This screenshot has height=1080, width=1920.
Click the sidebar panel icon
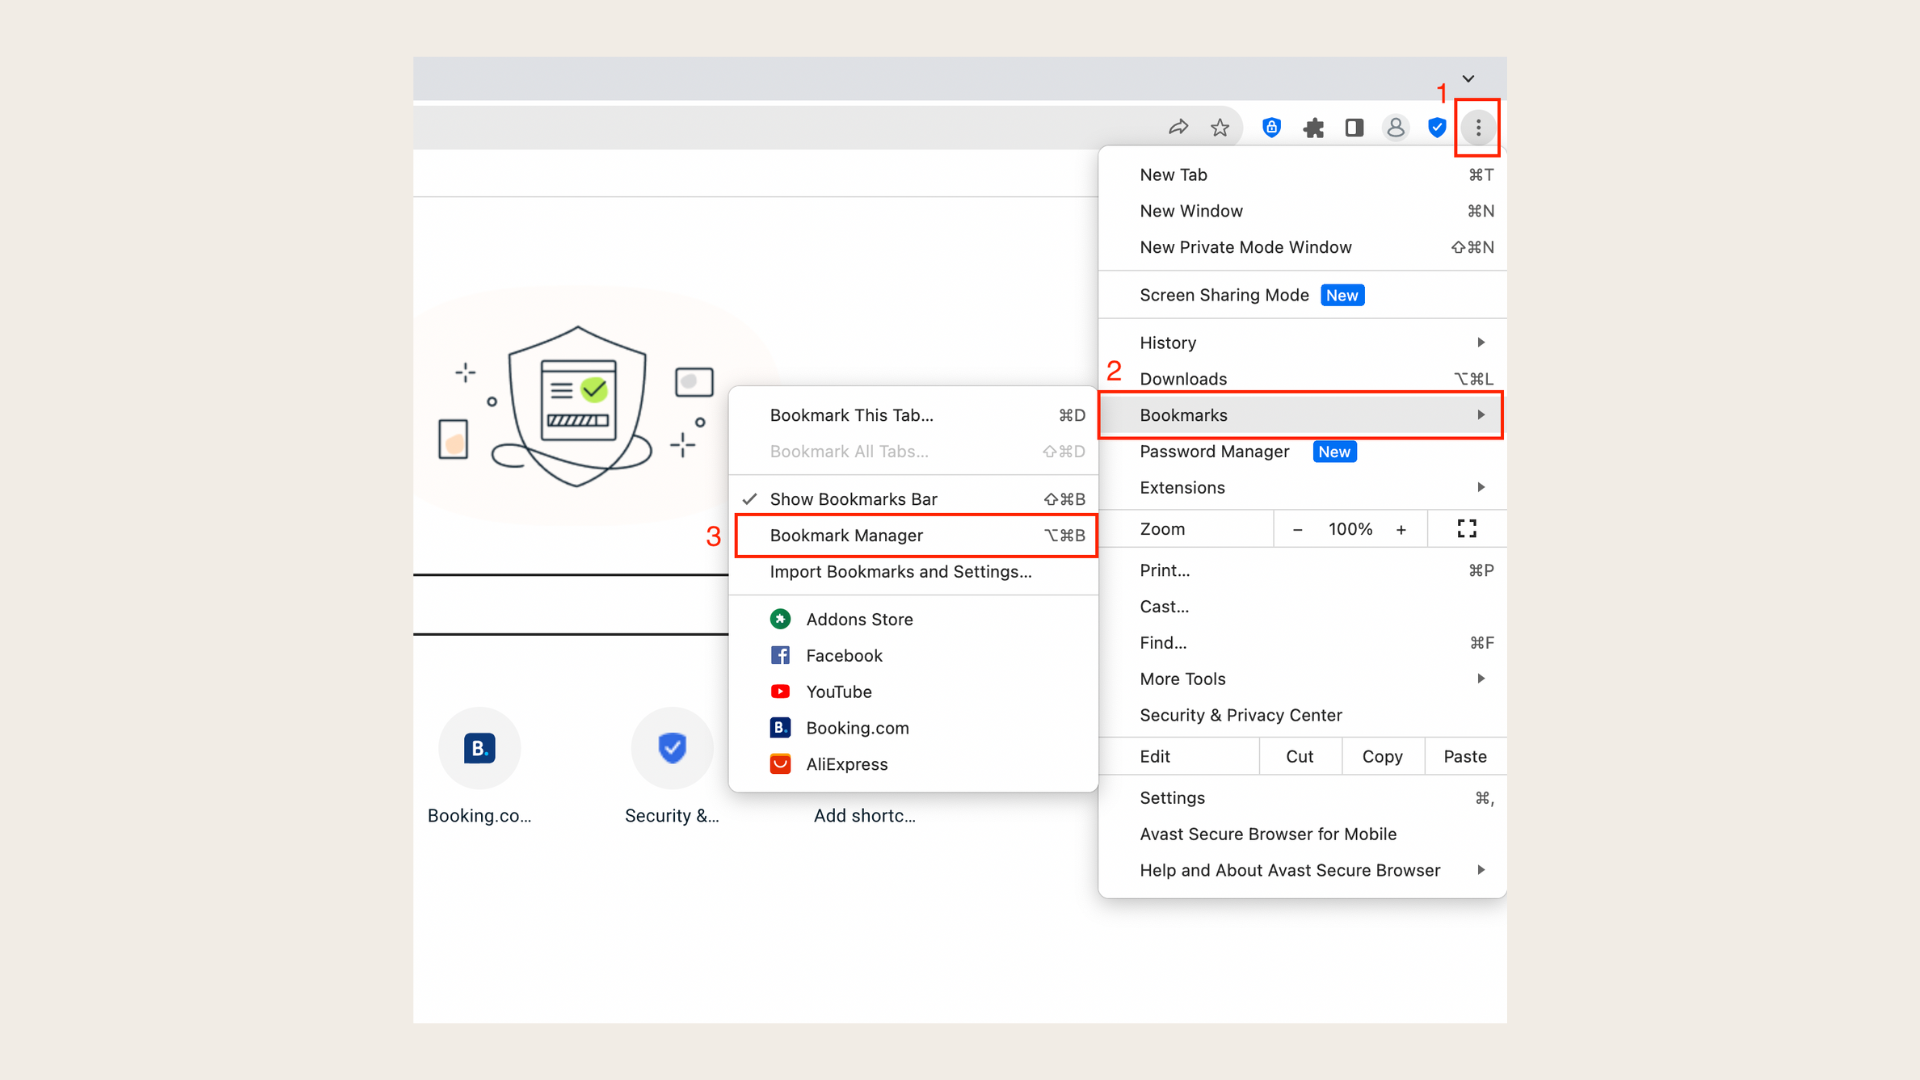tap(1354, 127)
